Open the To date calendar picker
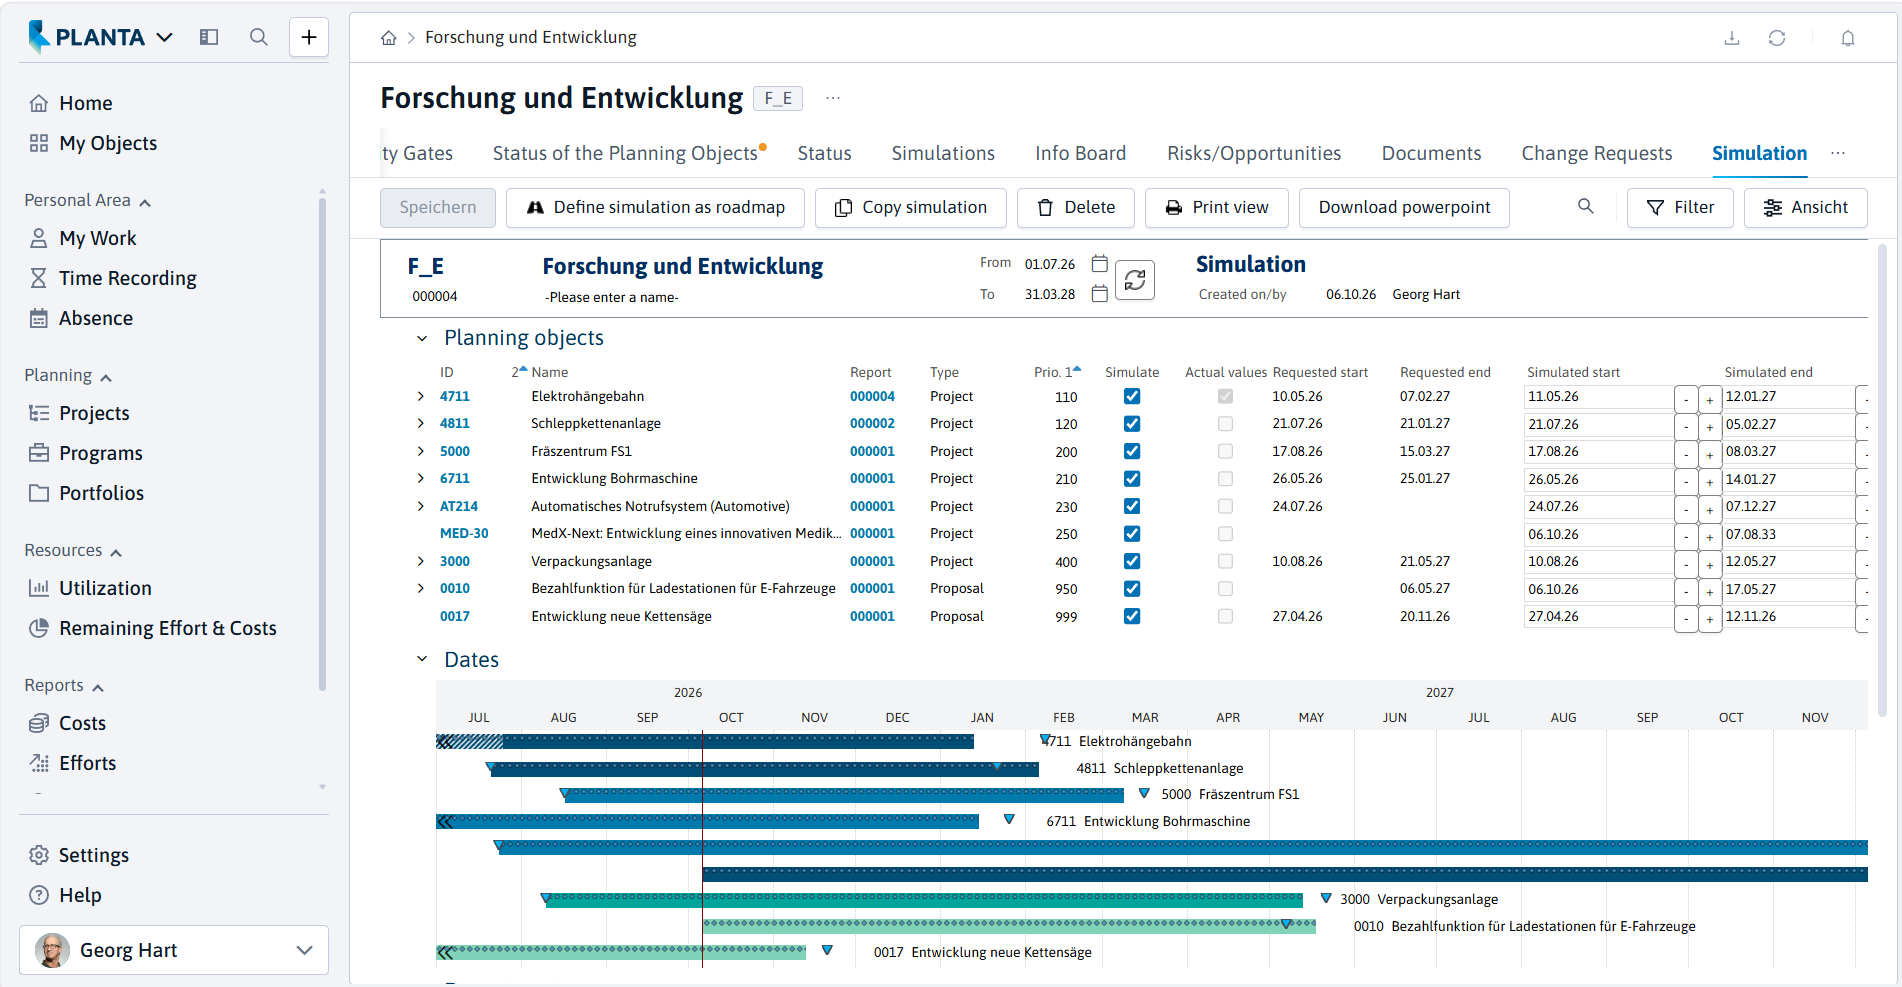Viewport: 1902px width, 987px height. pyautogui.click(x=1099, y=294)
